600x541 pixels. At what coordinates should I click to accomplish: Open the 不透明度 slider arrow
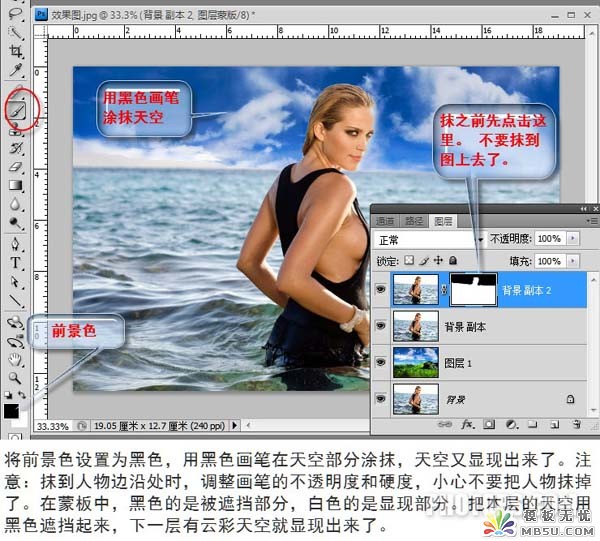[x=573, y=238]
